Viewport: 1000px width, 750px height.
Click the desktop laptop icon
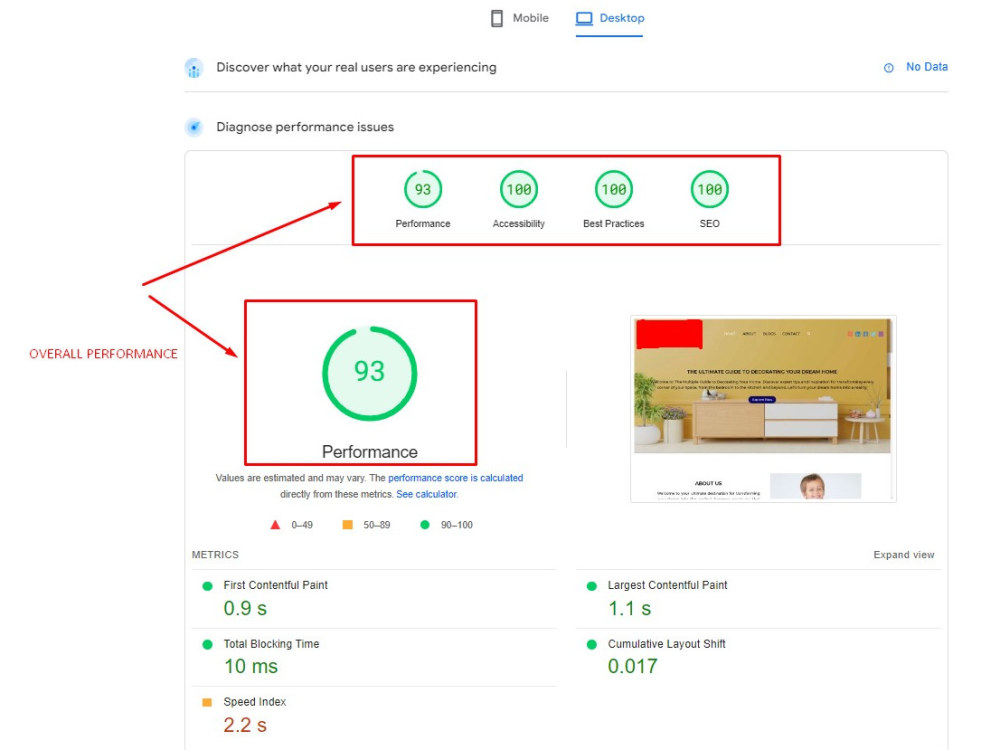coord(584,18)
